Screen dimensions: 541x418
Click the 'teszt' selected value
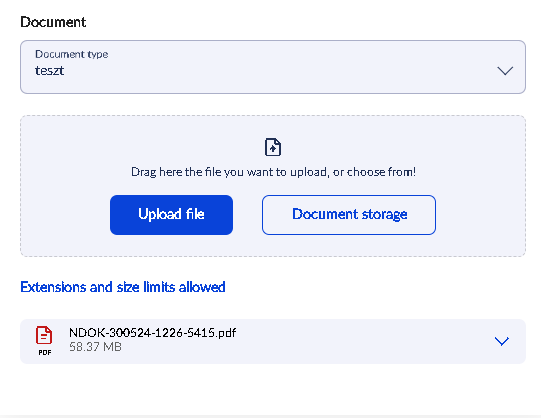coord(50,71)
